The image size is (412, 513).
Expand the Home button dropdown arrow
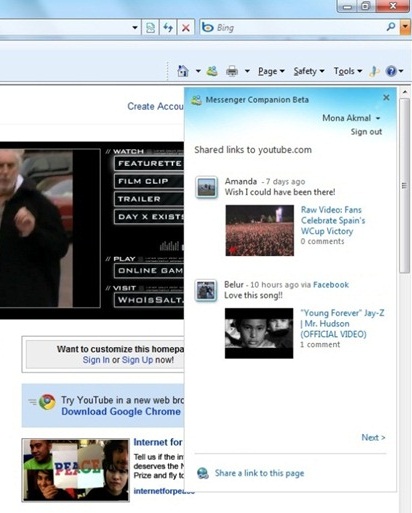[198, 71]
